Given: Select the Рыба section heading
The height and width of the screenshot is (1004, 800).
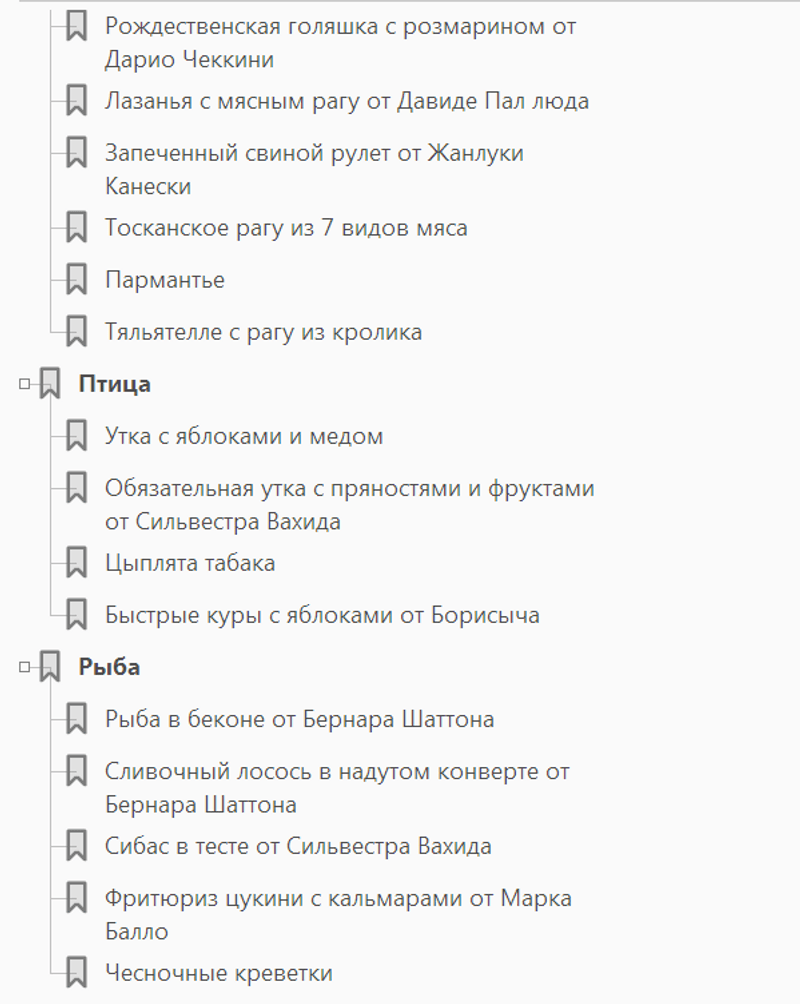Looking at the screenshot, I should click(109, 667).
